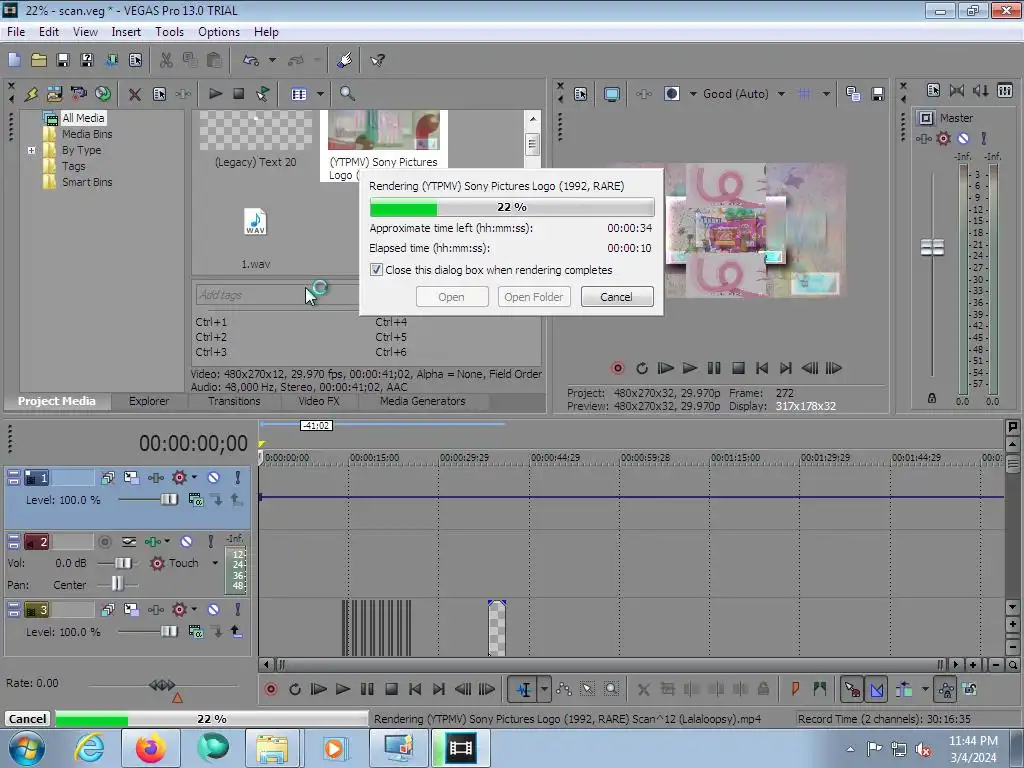
Task: Switch to Video FX tab
Action: click(319, 401)
